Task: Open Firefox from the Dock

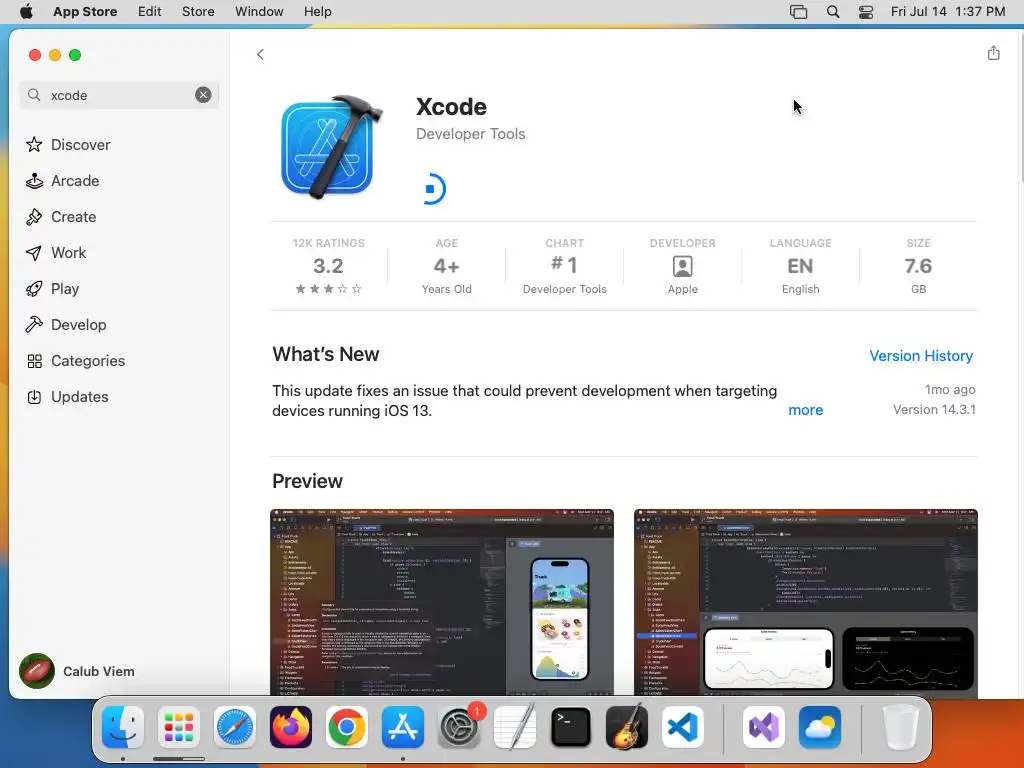Action: [291, 726]
